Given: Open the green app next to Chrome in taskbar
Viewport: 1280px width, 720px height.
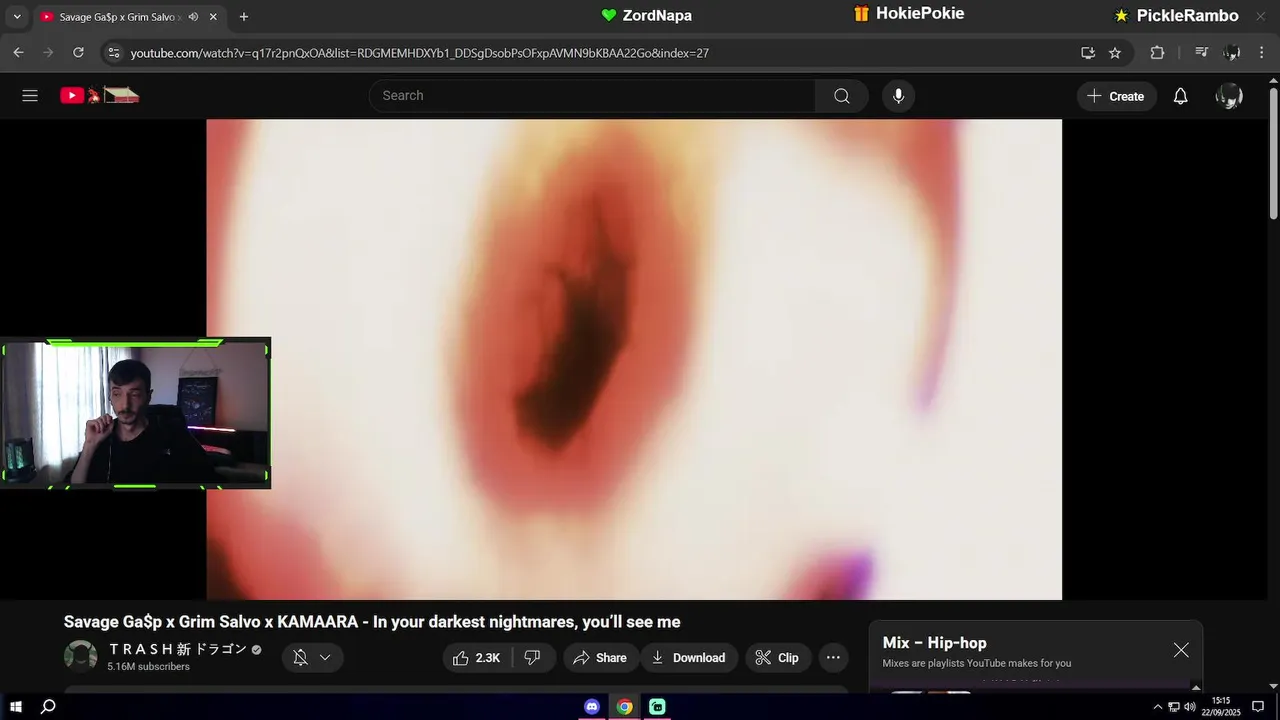Looking at the screenshot, I should pyautogui.click(x=657, y=707).
